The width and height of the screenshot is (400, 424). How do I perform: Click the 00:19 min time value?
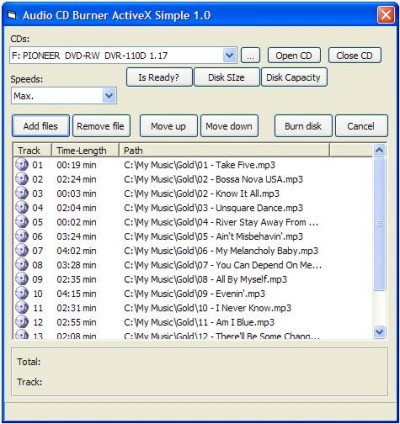coord(76,165)
